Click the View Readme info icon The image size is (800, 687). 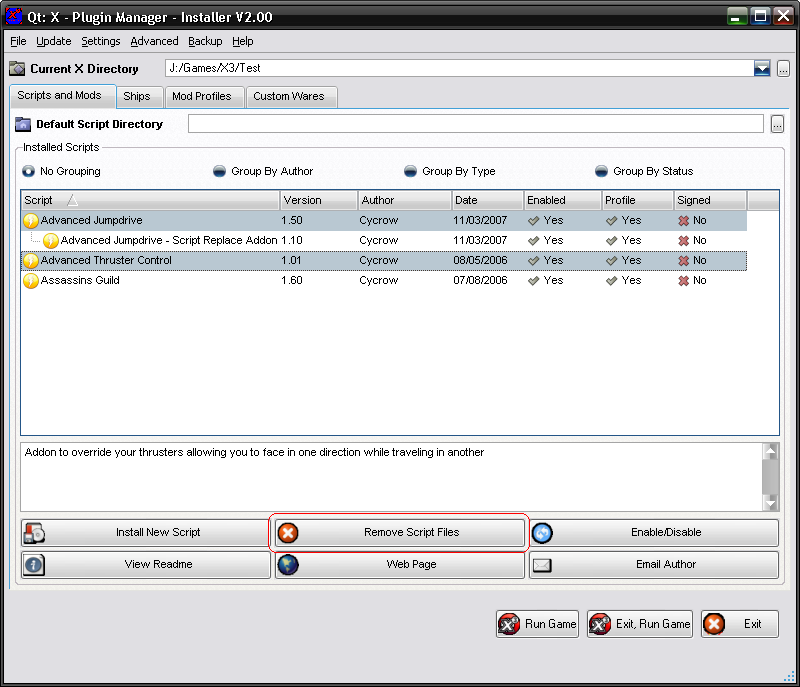tap(34, 565)
